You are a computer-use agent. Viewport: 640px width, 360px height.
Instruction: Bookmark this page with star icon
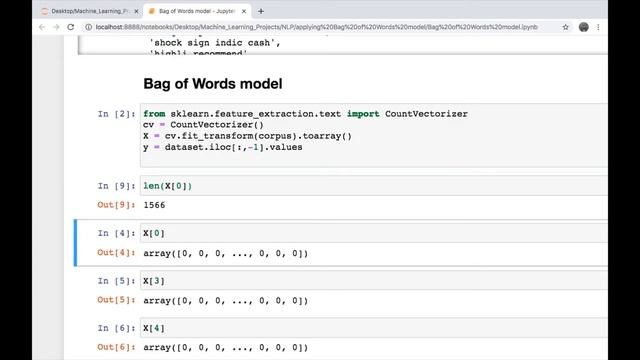coord(565,27)
